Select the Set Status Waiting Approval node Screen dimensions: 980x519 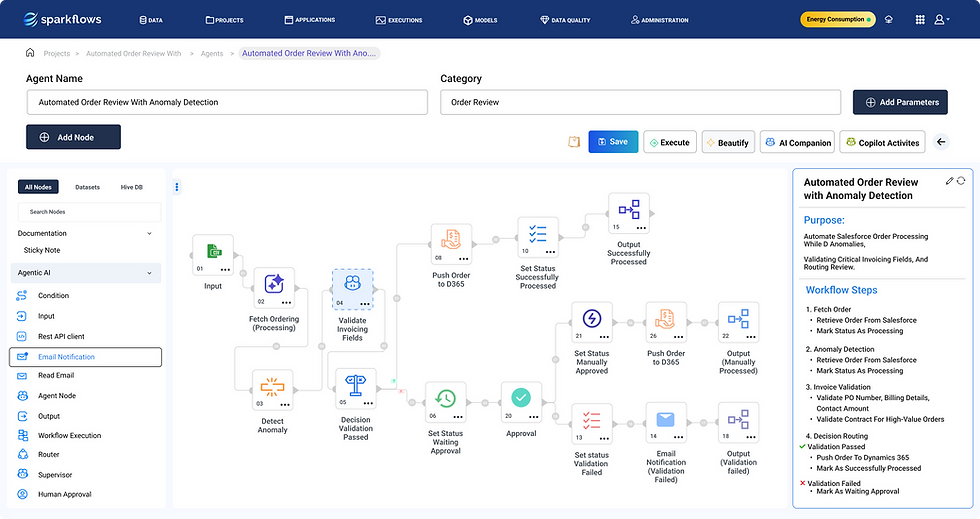[446, 402]
